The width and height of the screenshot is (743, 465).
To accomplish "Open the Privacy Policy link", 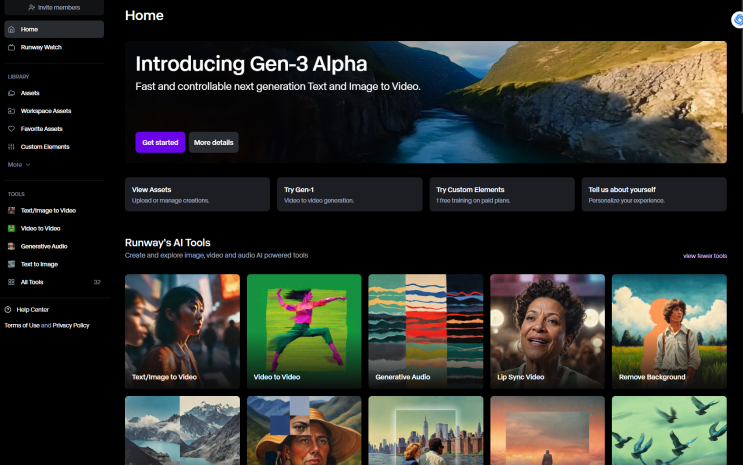I will click(x=70, y=325).
